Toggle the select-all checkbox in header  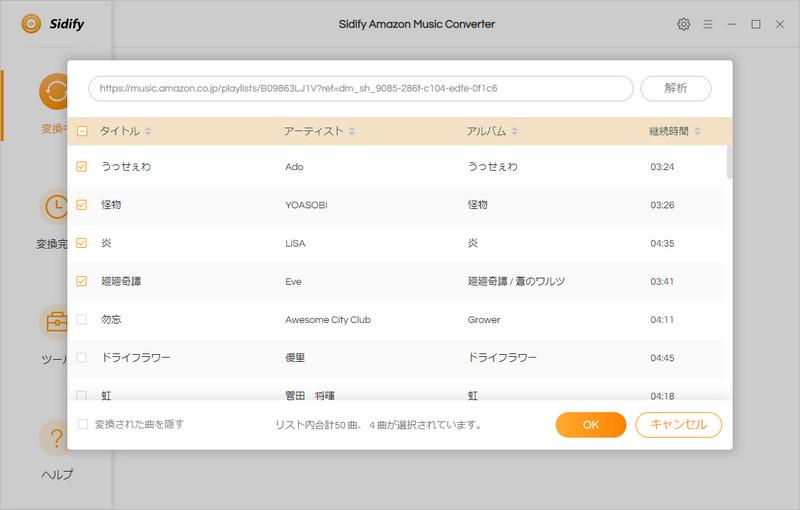point(82,131)
